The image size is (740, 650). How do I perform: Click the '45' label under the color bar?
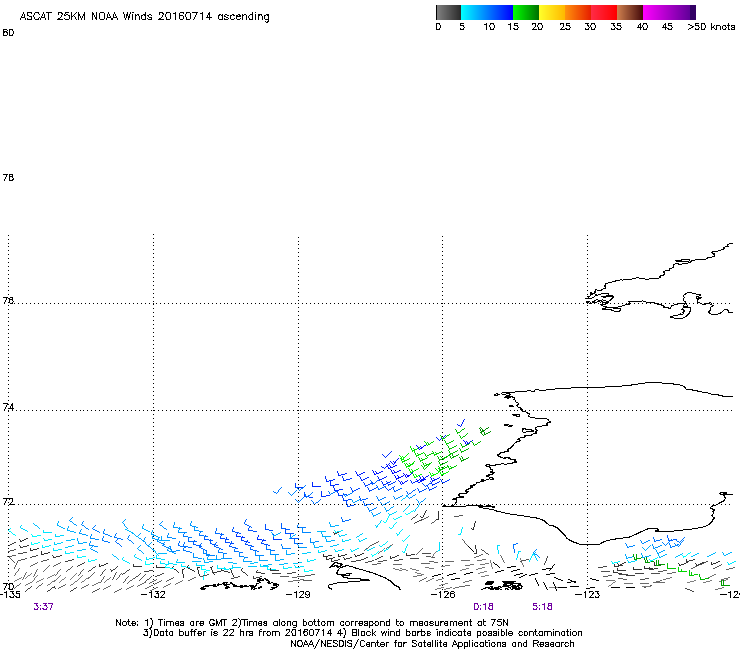[667, 27]
